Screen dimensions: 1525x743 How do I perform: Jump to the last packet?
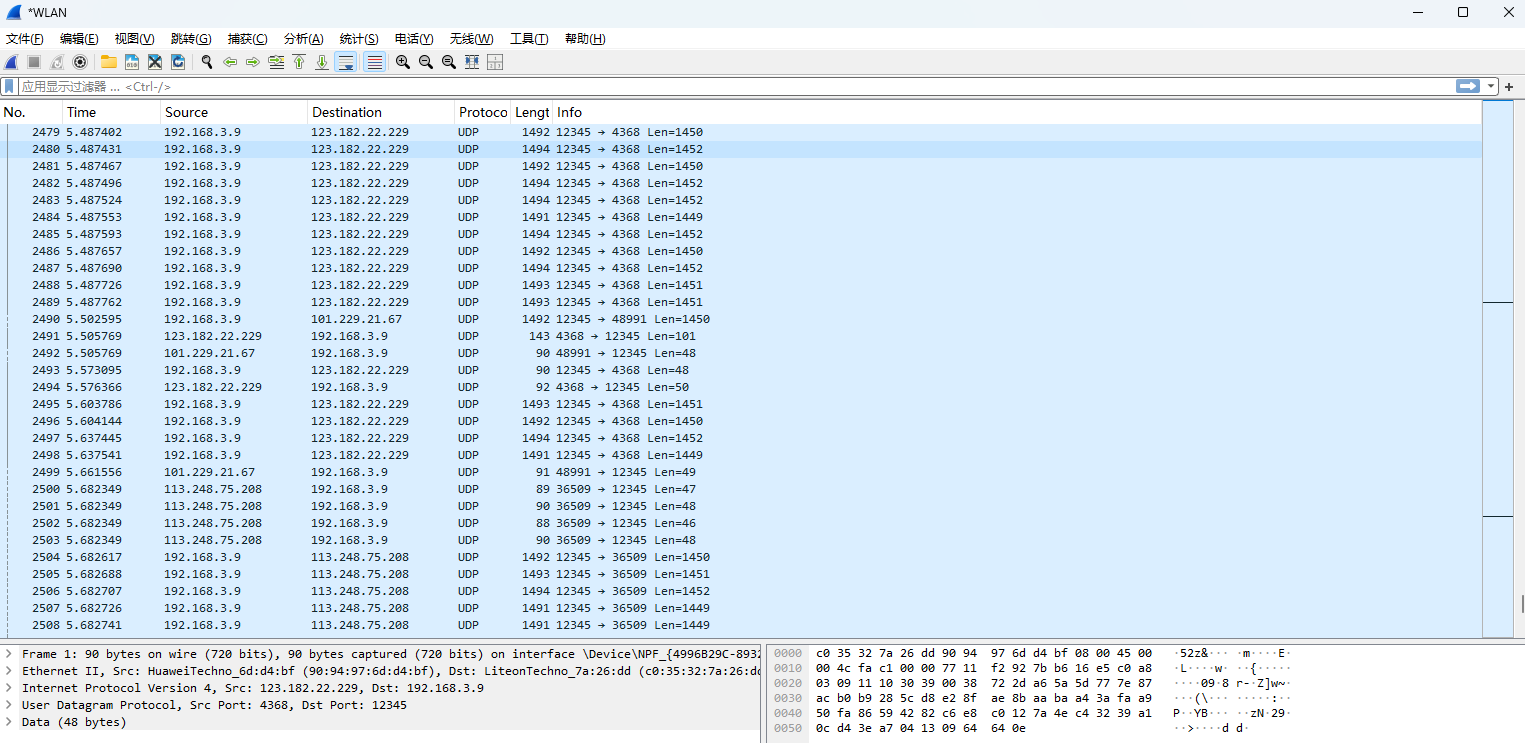pyautogui.click(x=321, y=62)
